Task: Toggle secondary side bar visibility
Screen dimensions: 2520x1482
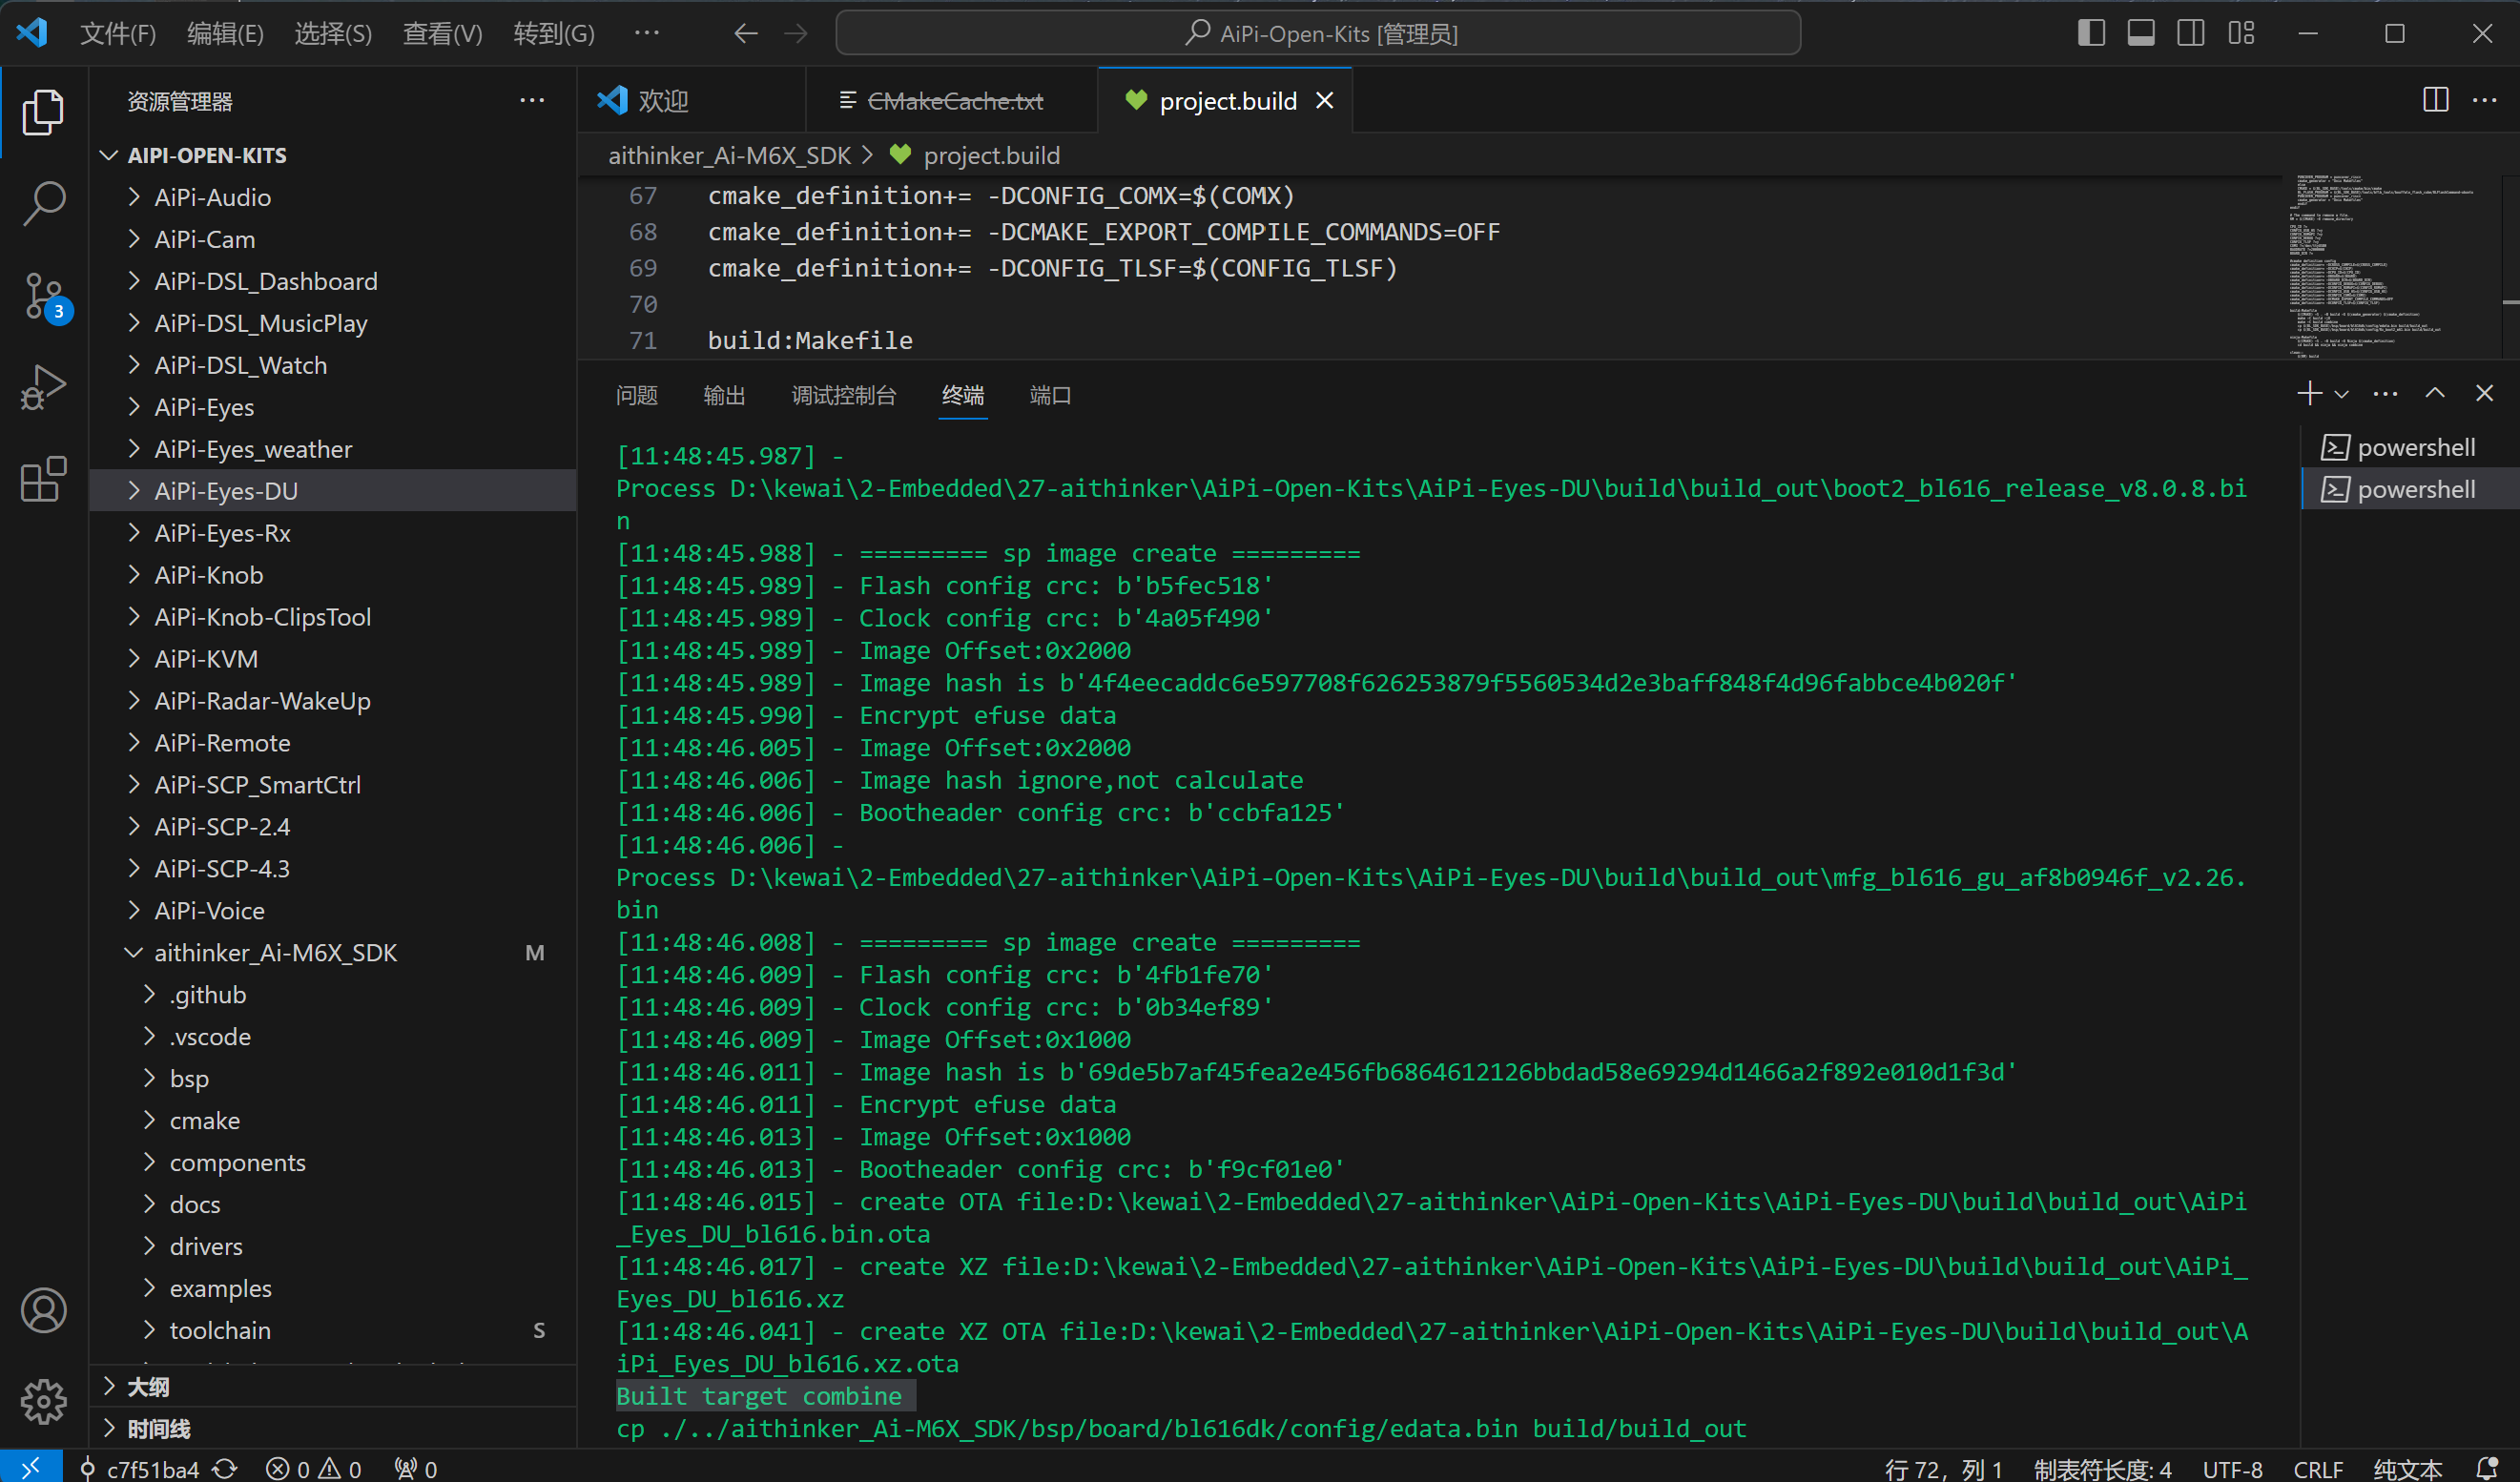Action: click(x=2191, y=33)
